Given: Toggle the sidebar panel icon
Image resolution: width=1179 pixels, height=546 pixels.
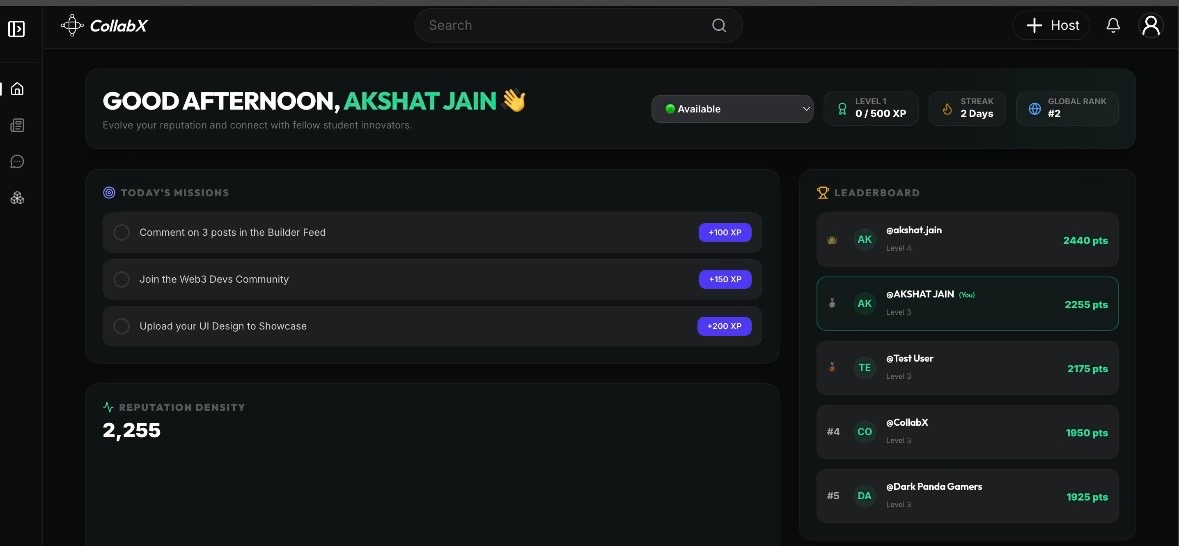Looking at the screenshot, I should 17,29.
